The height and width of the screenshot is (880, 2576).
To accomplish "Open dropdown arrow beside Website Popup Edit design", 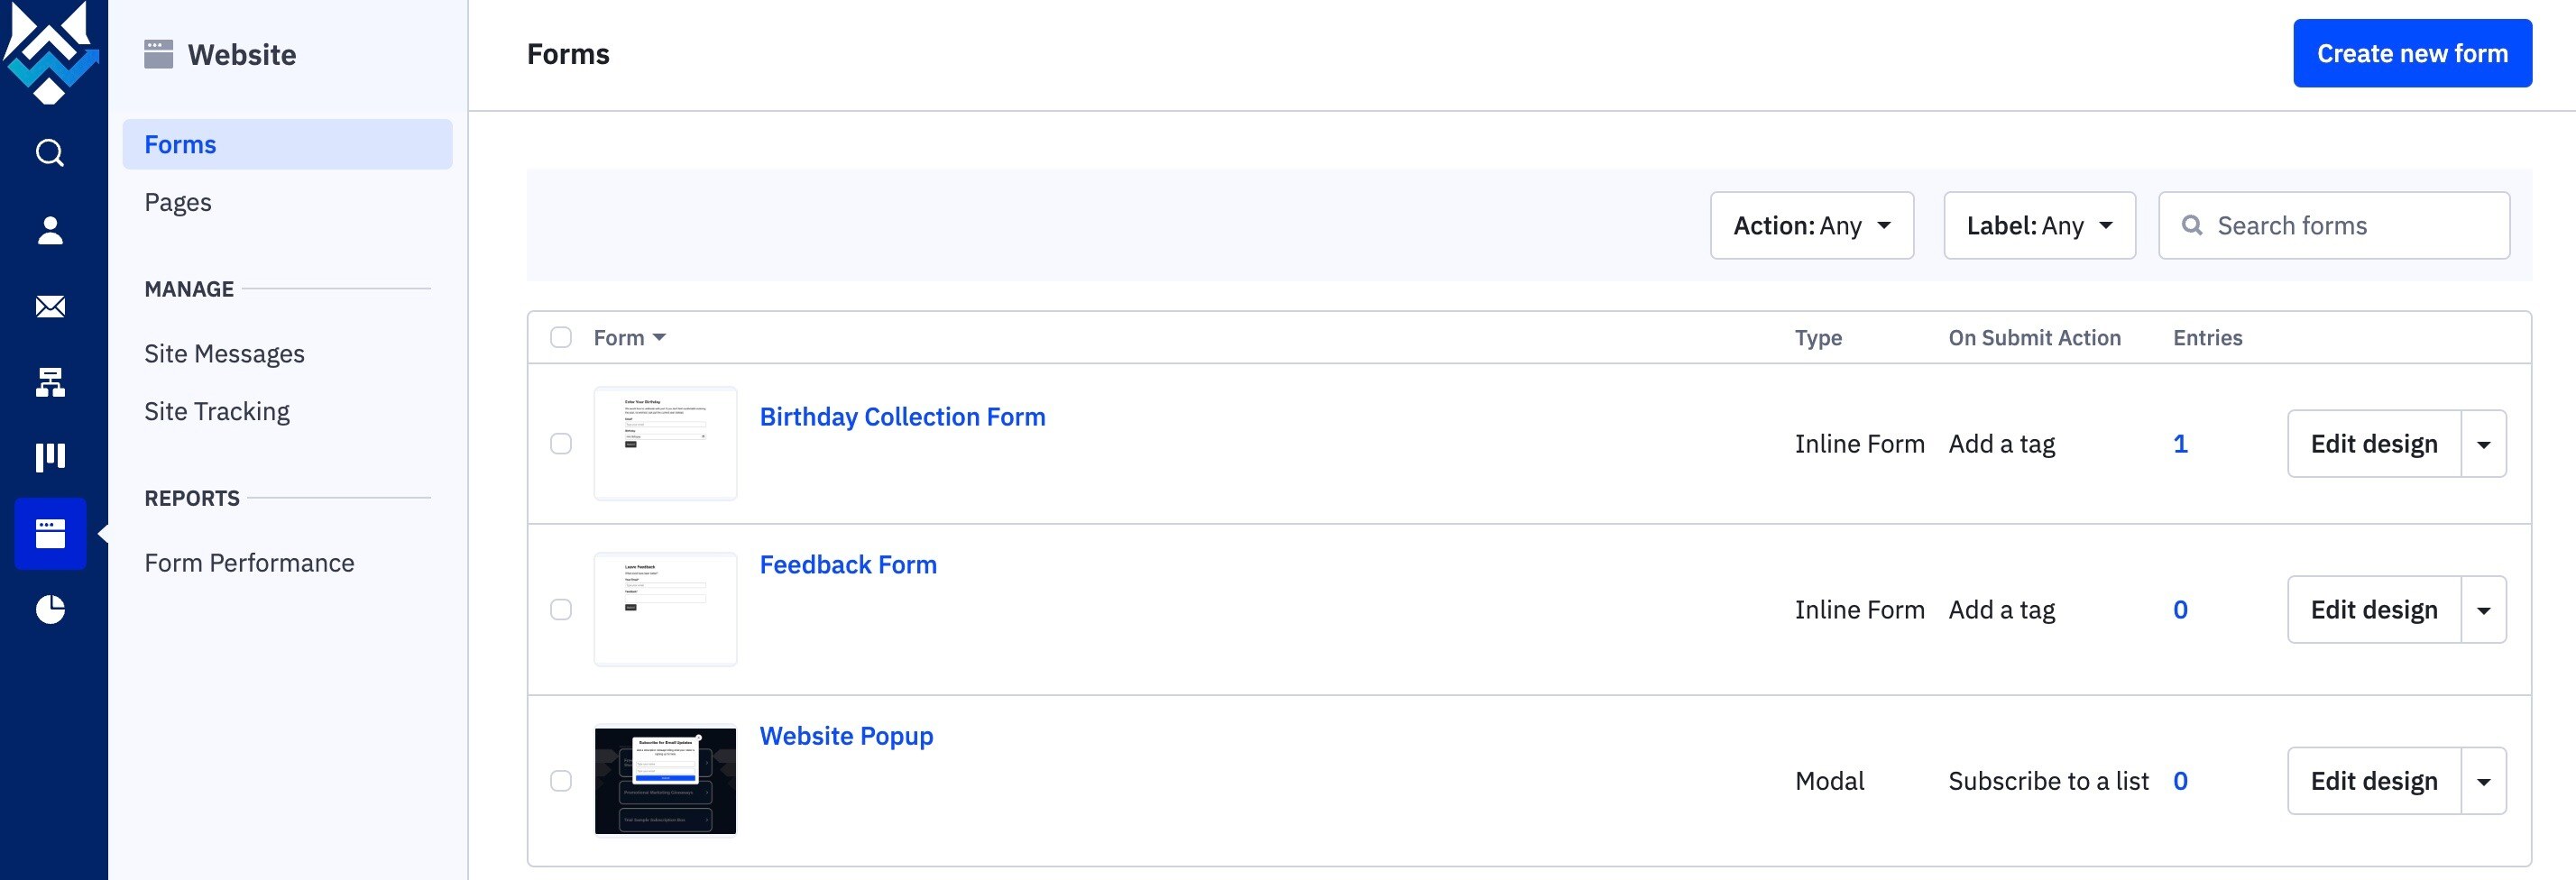I will tap(2483, 781).
